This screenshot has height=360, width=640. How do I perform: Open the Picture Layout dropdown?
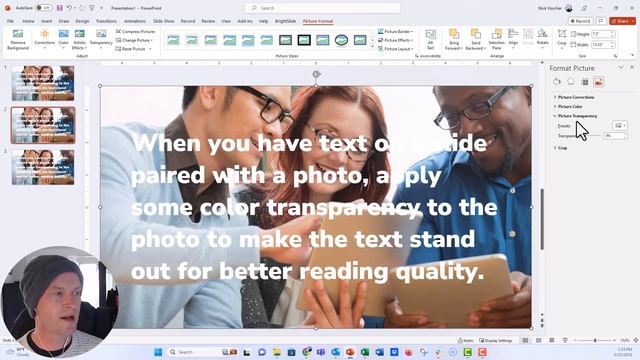click(396, 49)
